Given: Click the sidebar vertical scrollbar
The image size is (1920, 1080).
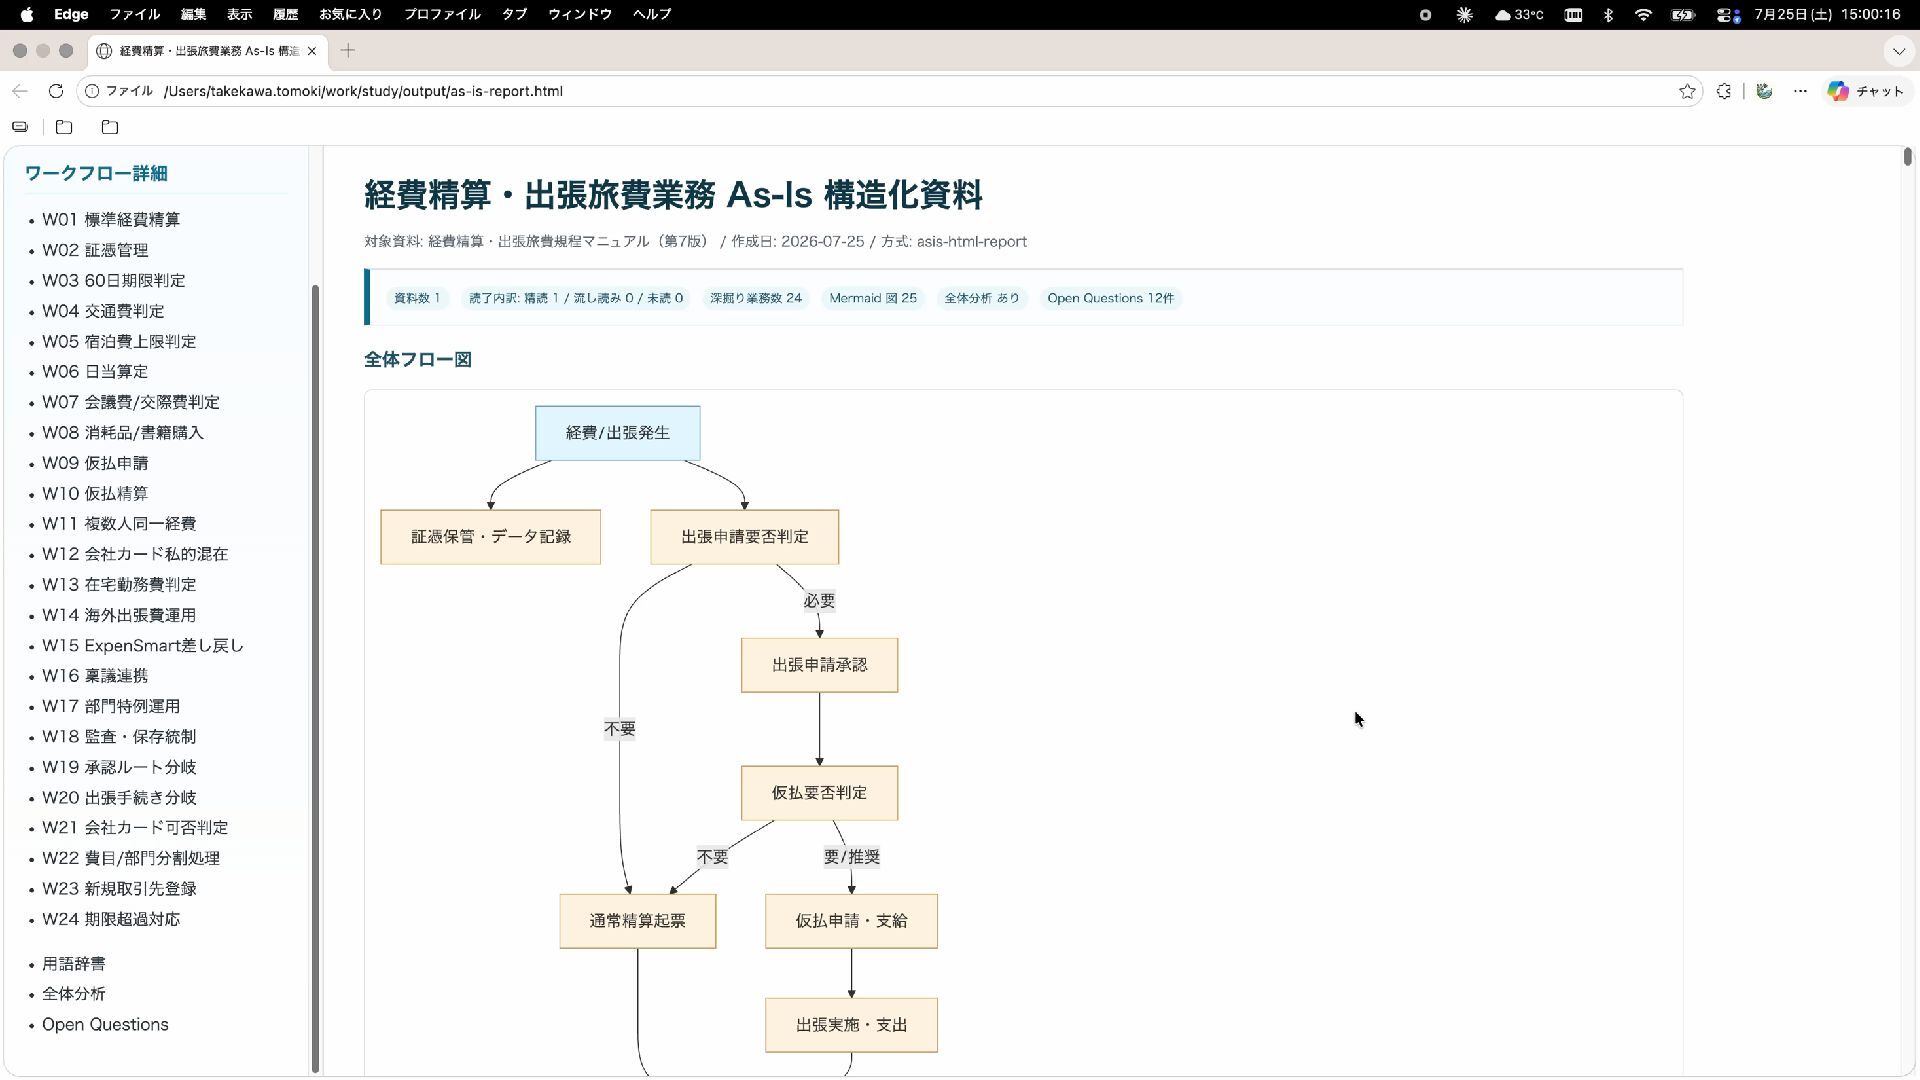Looking at the screenshot, I should tap(316, 680).
